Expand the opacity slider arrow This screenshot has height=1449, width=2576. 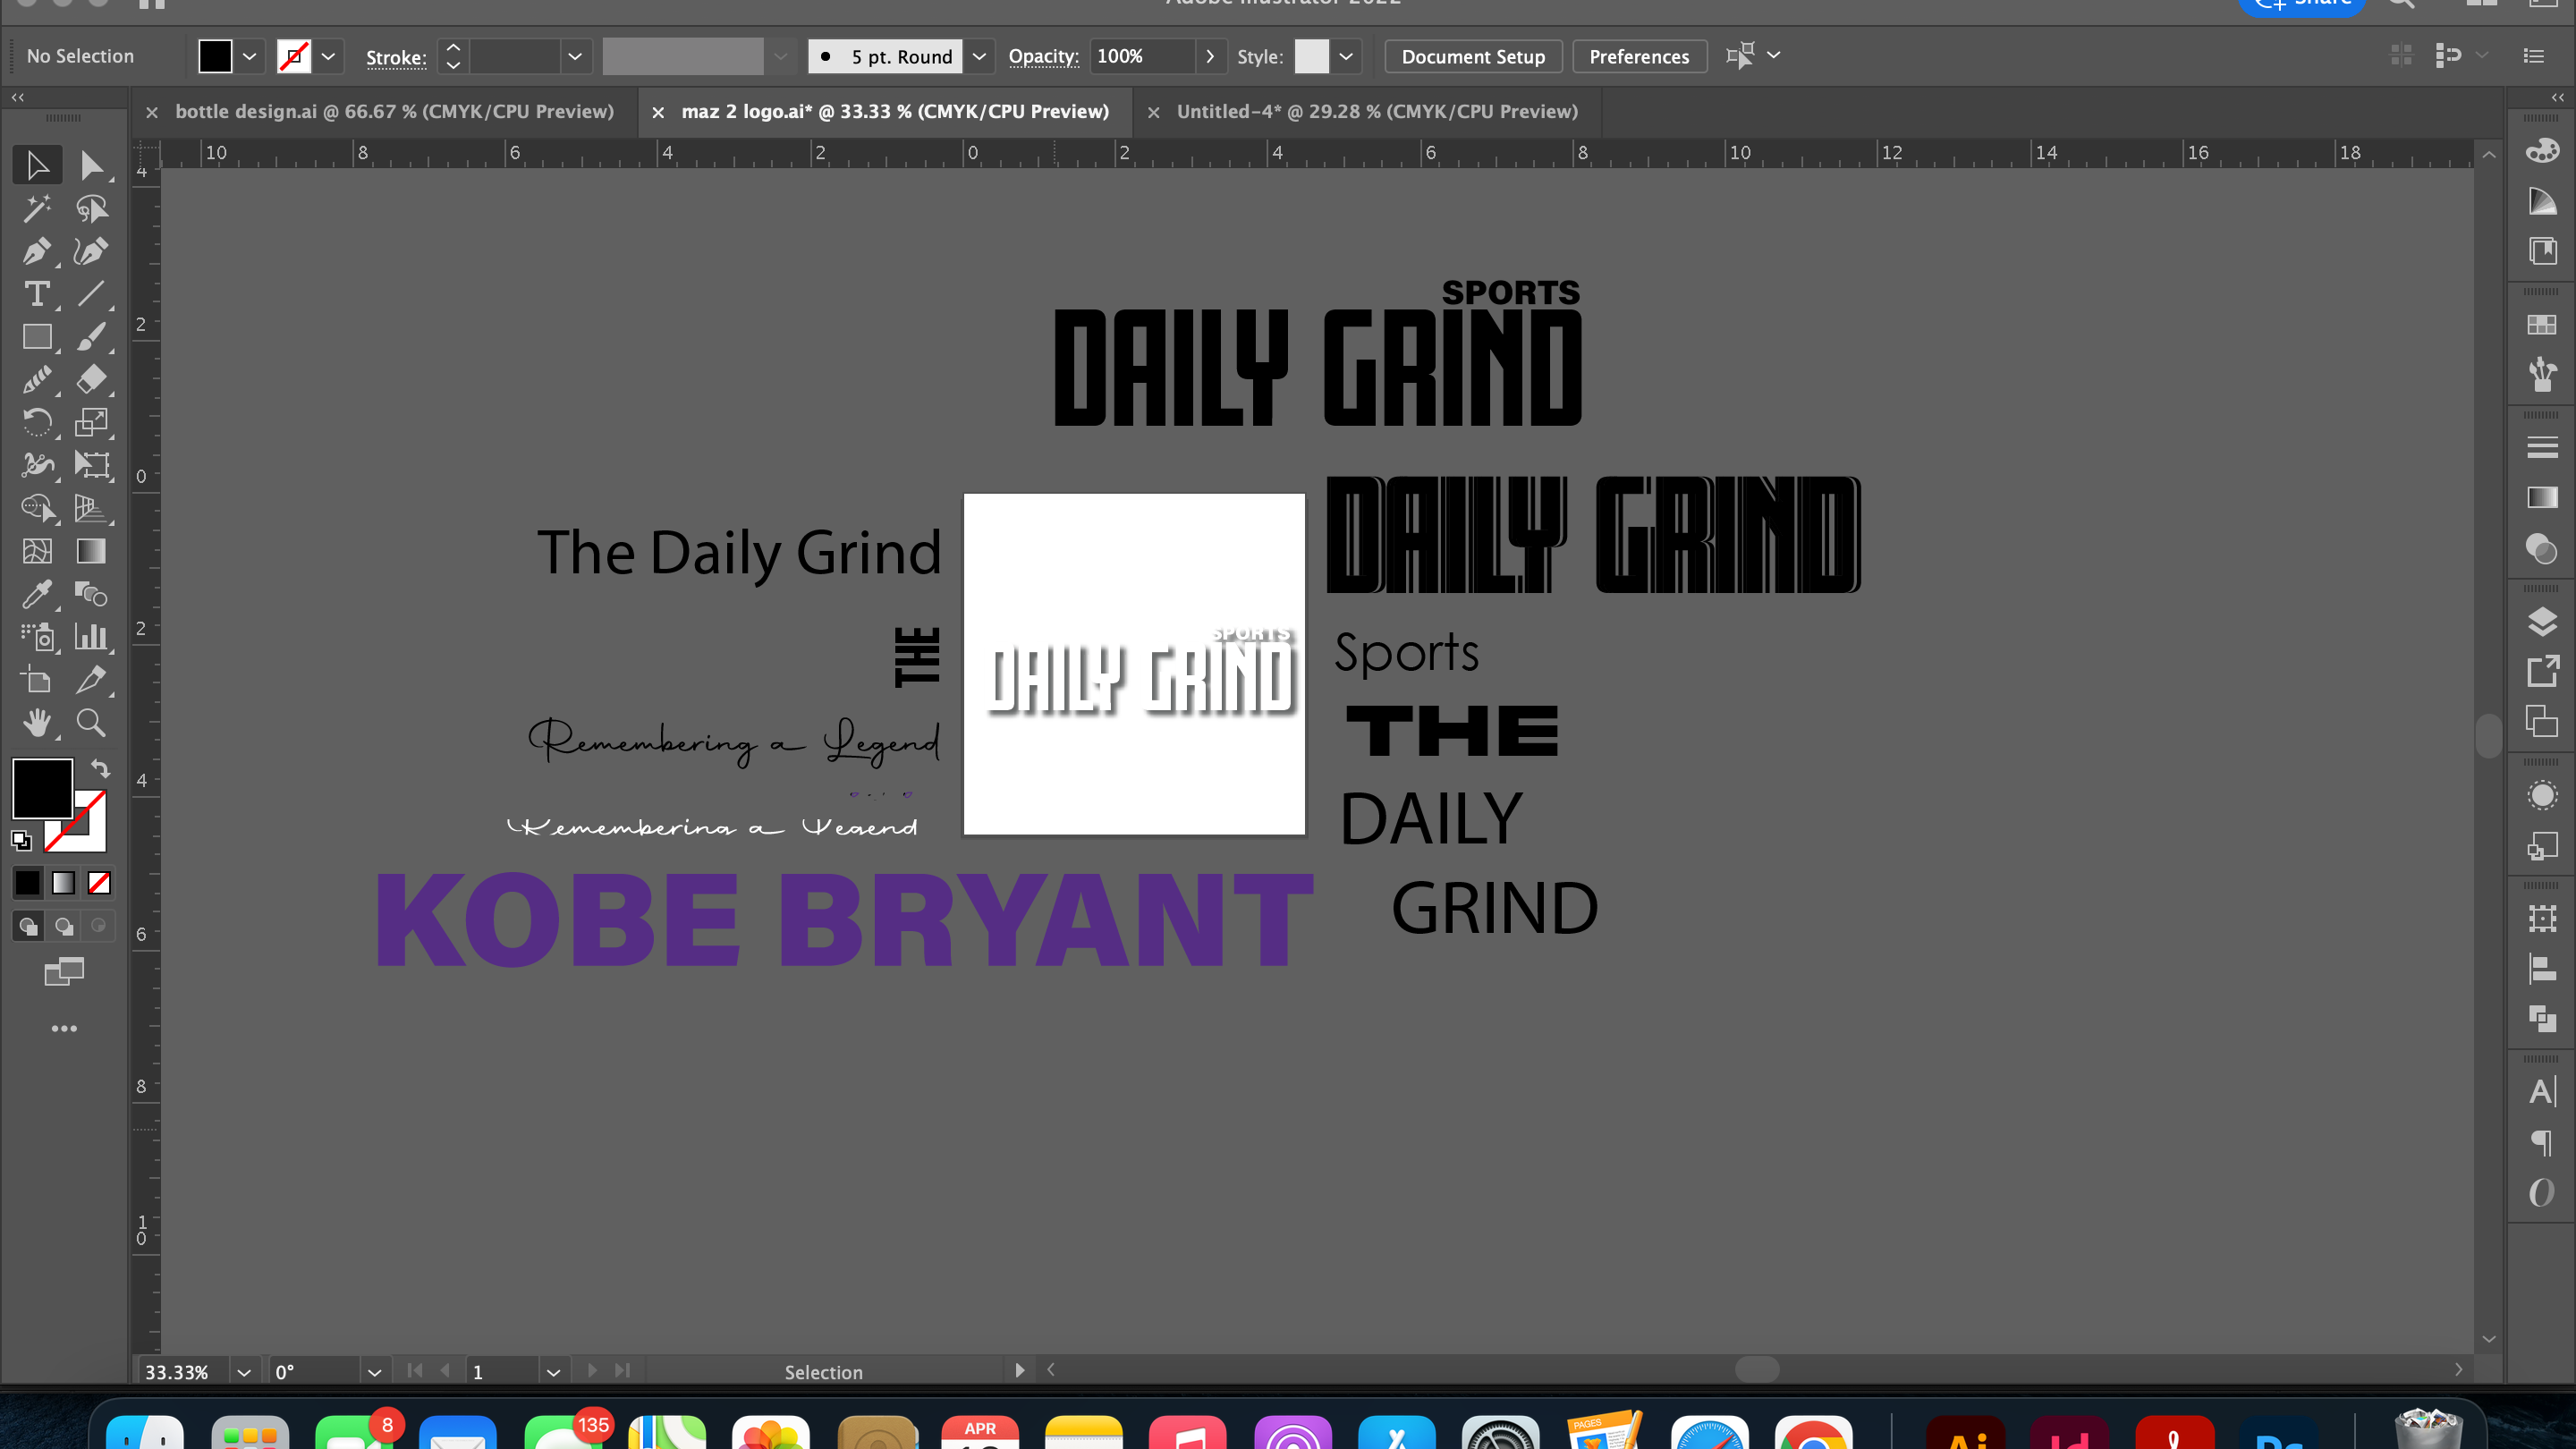(1210, 56)
